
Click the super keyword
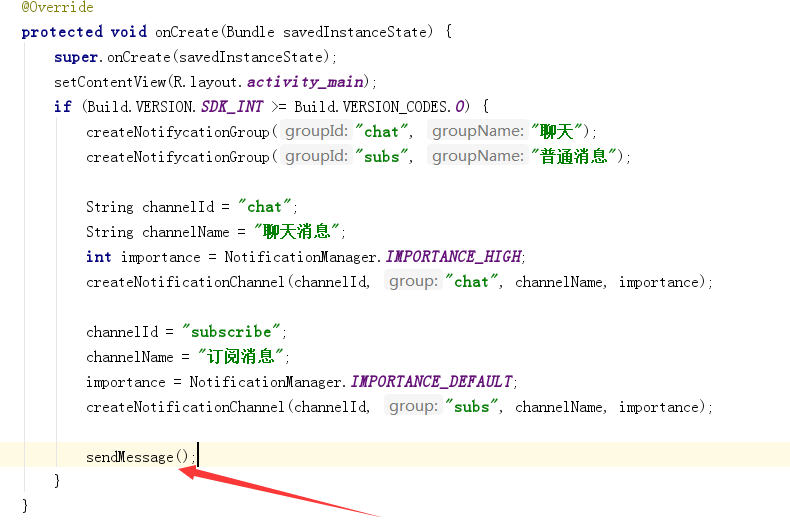[76, 57]
